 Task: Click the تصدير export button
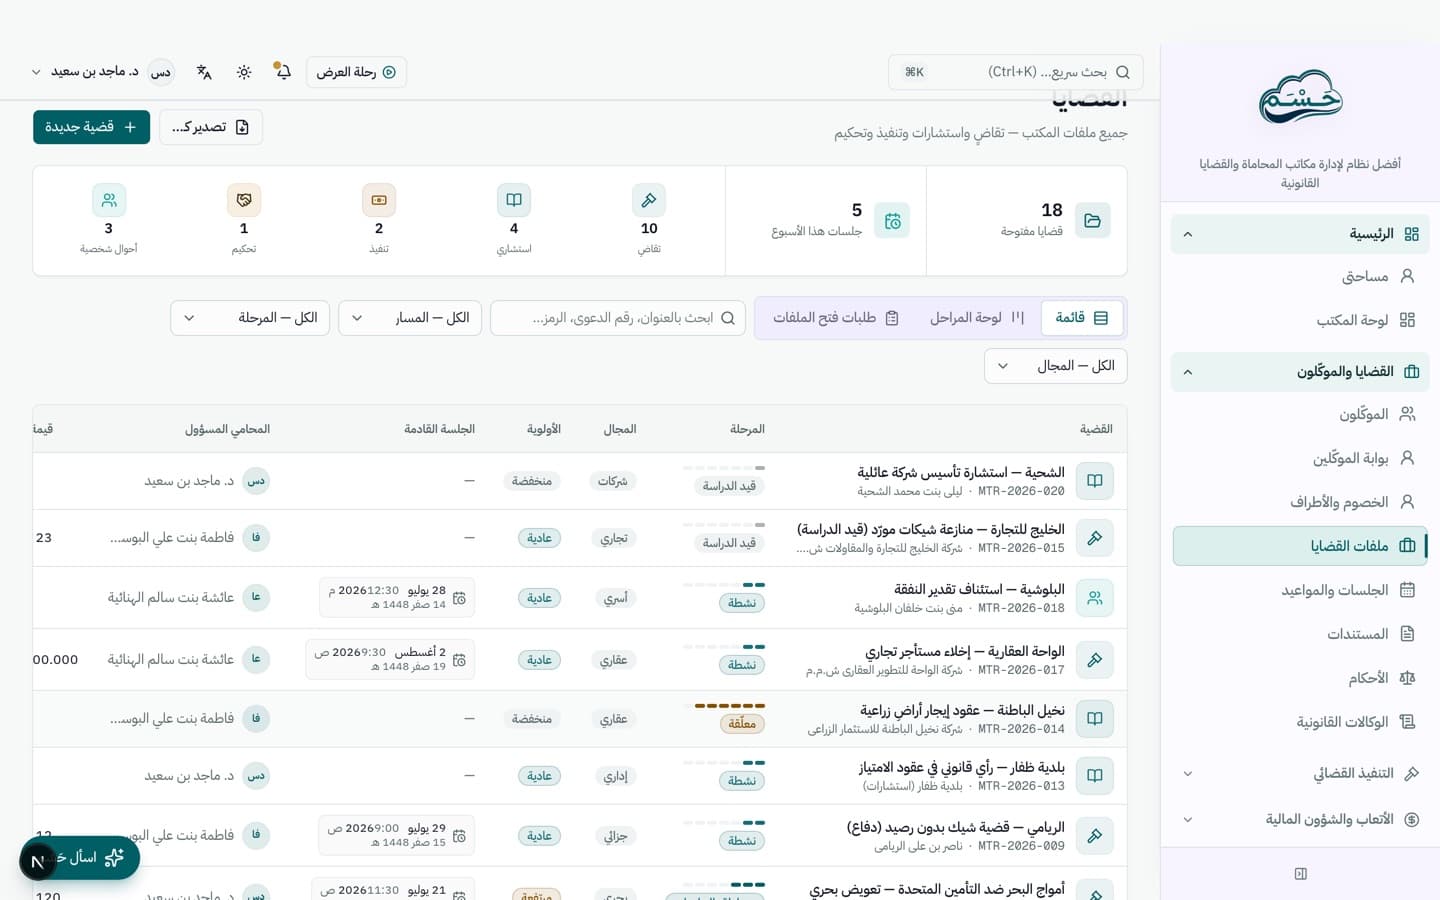coord(211,127)
